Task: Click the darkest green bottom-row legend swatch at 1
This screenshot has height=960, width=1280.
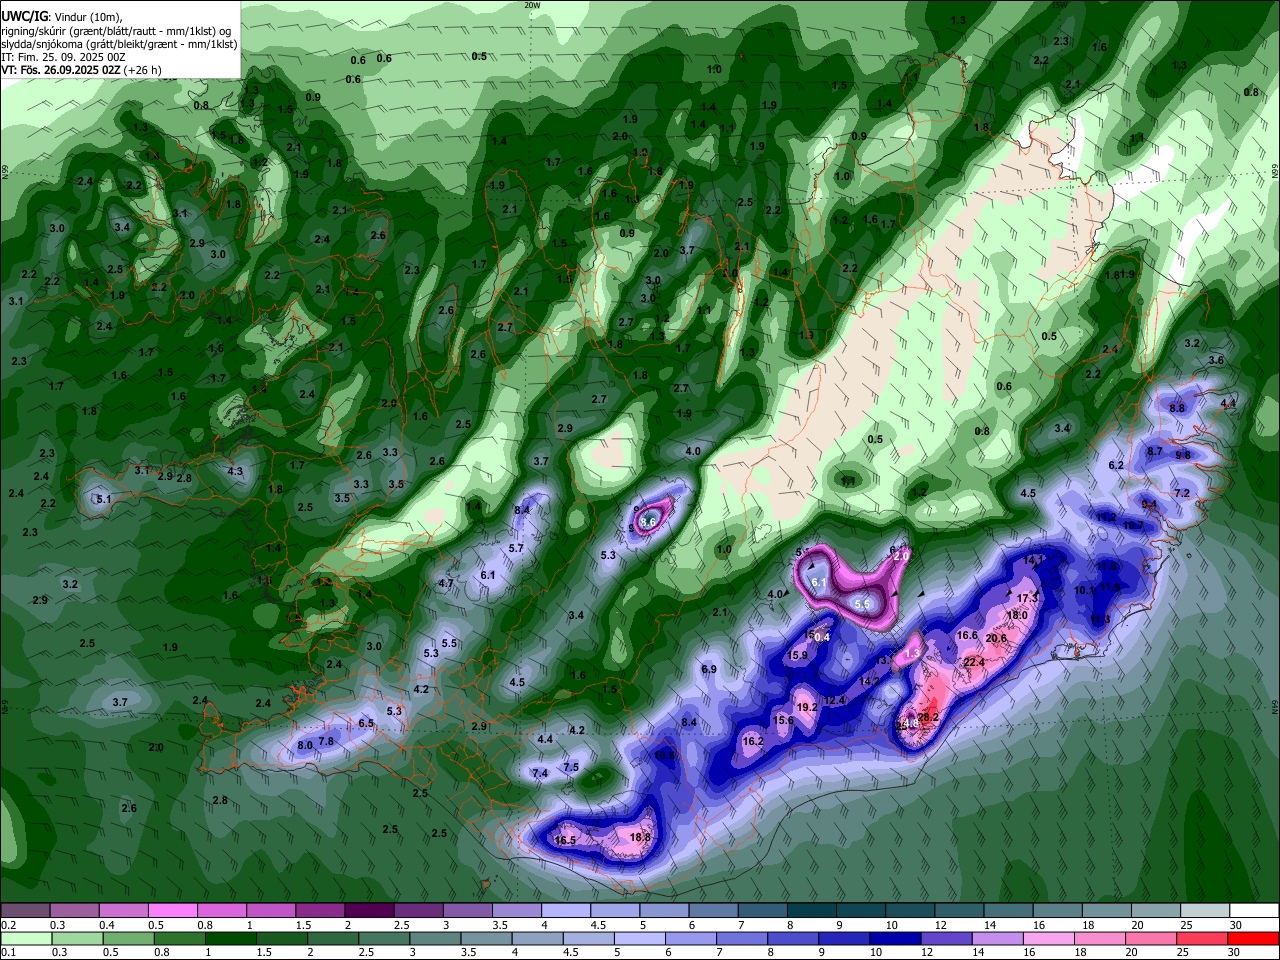Action: tap(231, 939)
